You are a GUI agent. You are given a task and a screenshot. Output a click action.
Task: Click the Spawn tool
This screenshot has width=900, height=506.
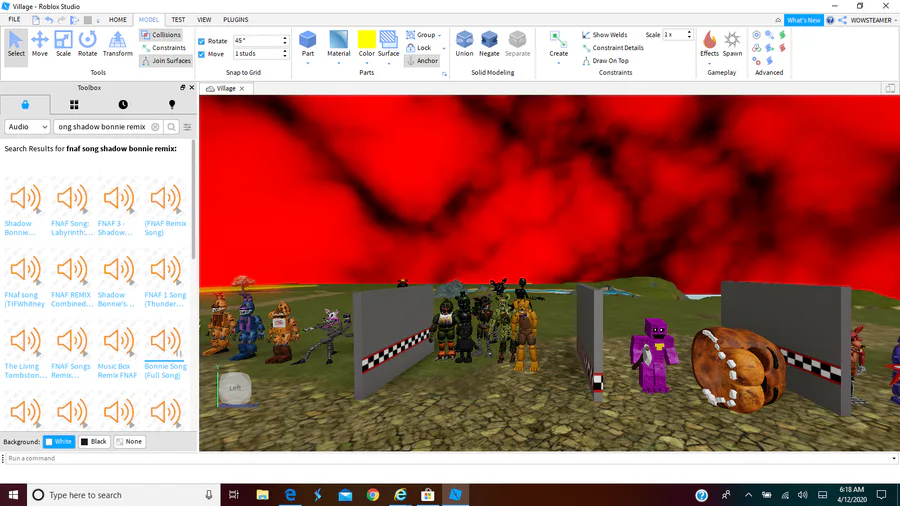pos(732,44)
